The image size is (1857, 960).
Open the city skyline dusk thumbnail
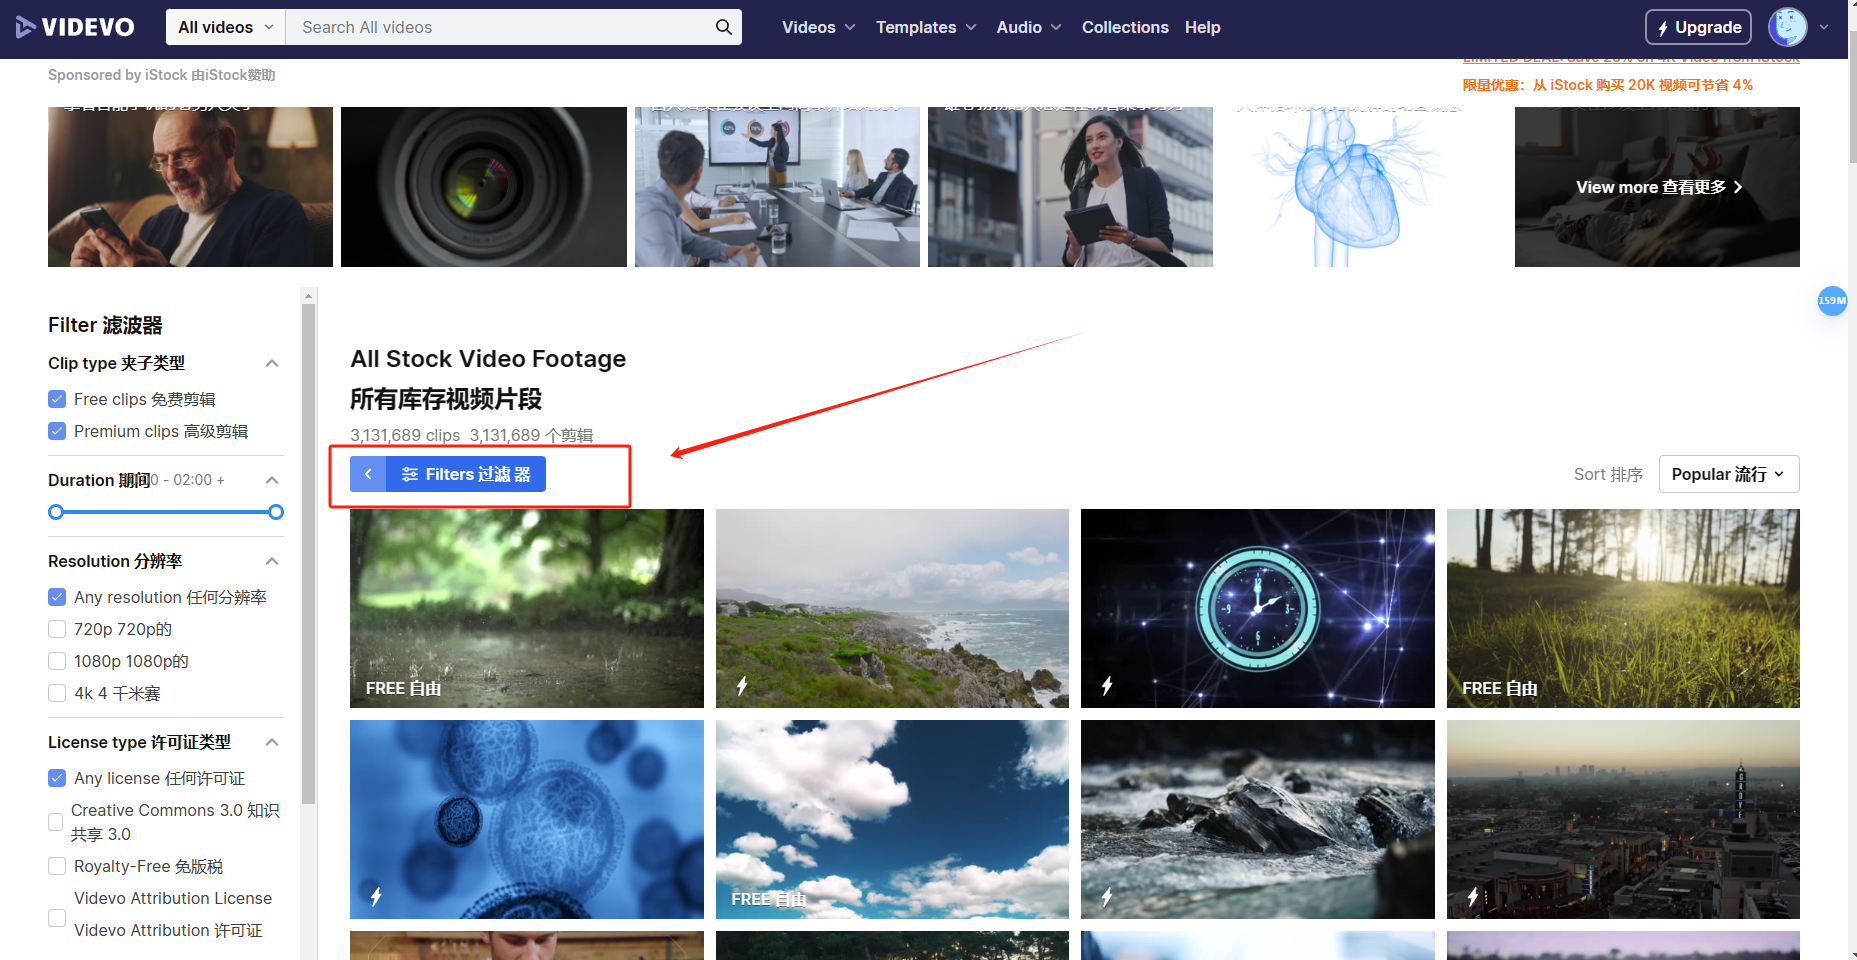(x=1623, y=819)
